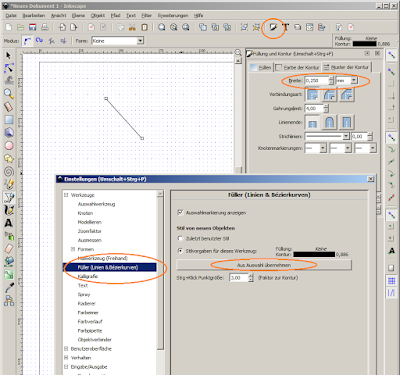Click the Print toolbar icon
400x375 pixels.
[44, 27]
